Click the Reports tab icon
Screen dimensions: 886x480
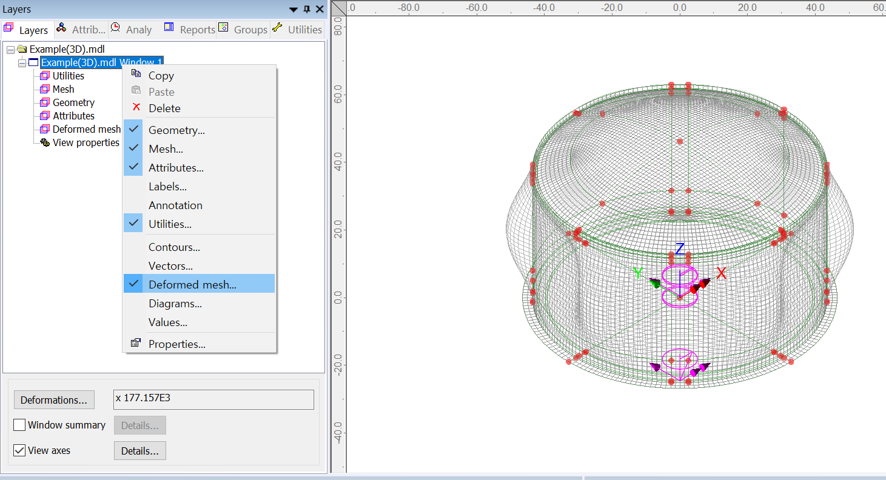point(169,27)
